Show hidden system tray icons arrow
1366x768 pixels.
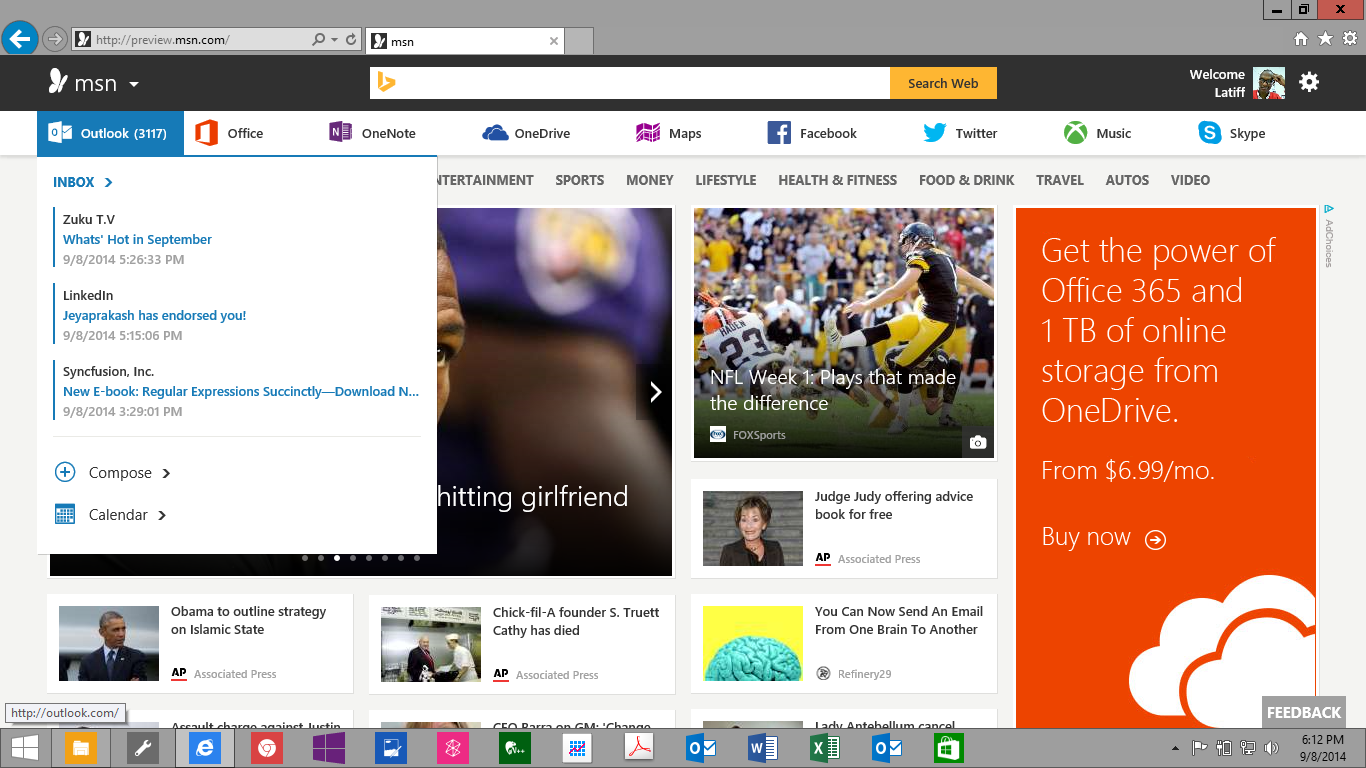1175,748
